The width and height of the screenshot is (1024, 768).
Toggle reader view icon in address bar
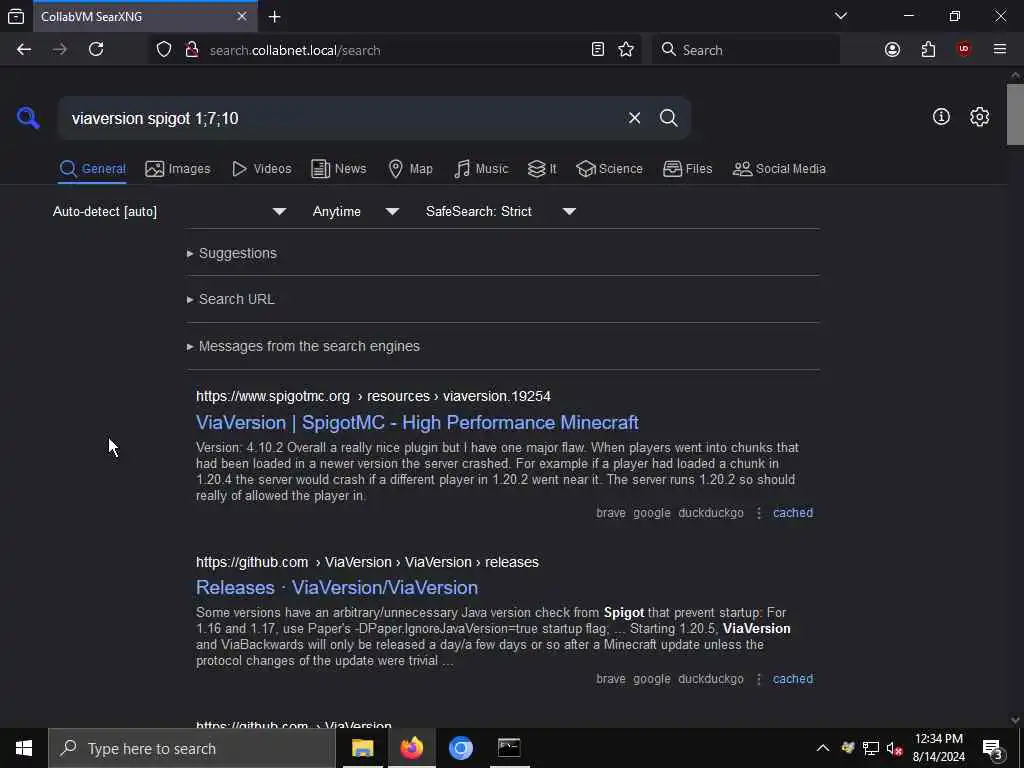pyautogui.click(x=598, y=50)
